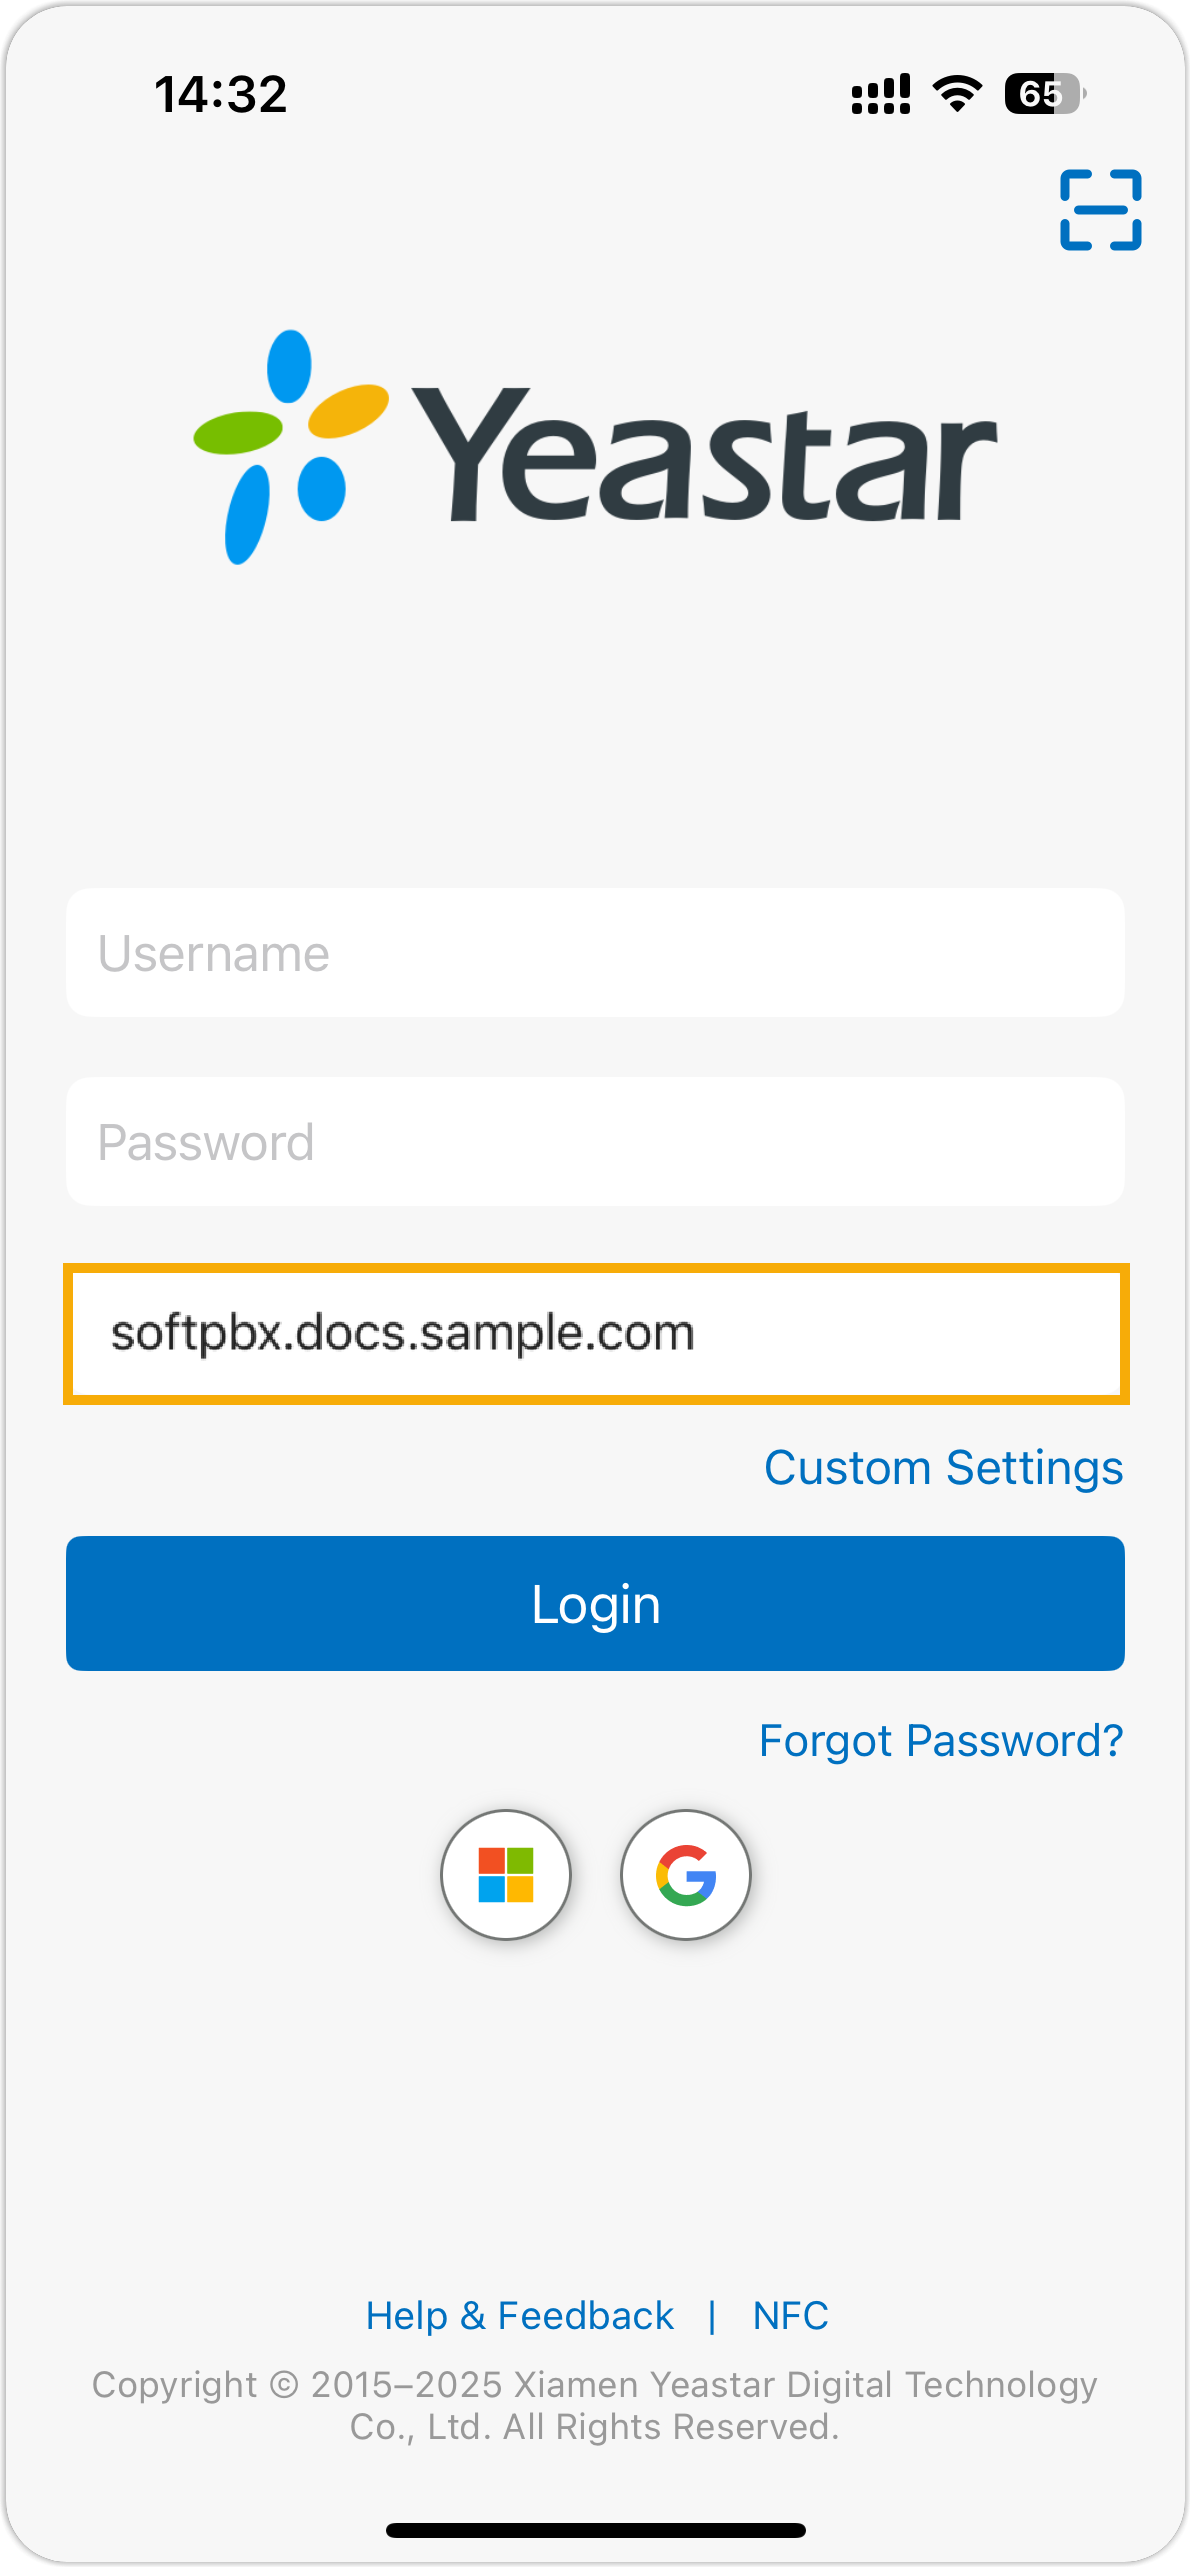
Task: Tap the Yeastar logo
Action: coord(596,448)
